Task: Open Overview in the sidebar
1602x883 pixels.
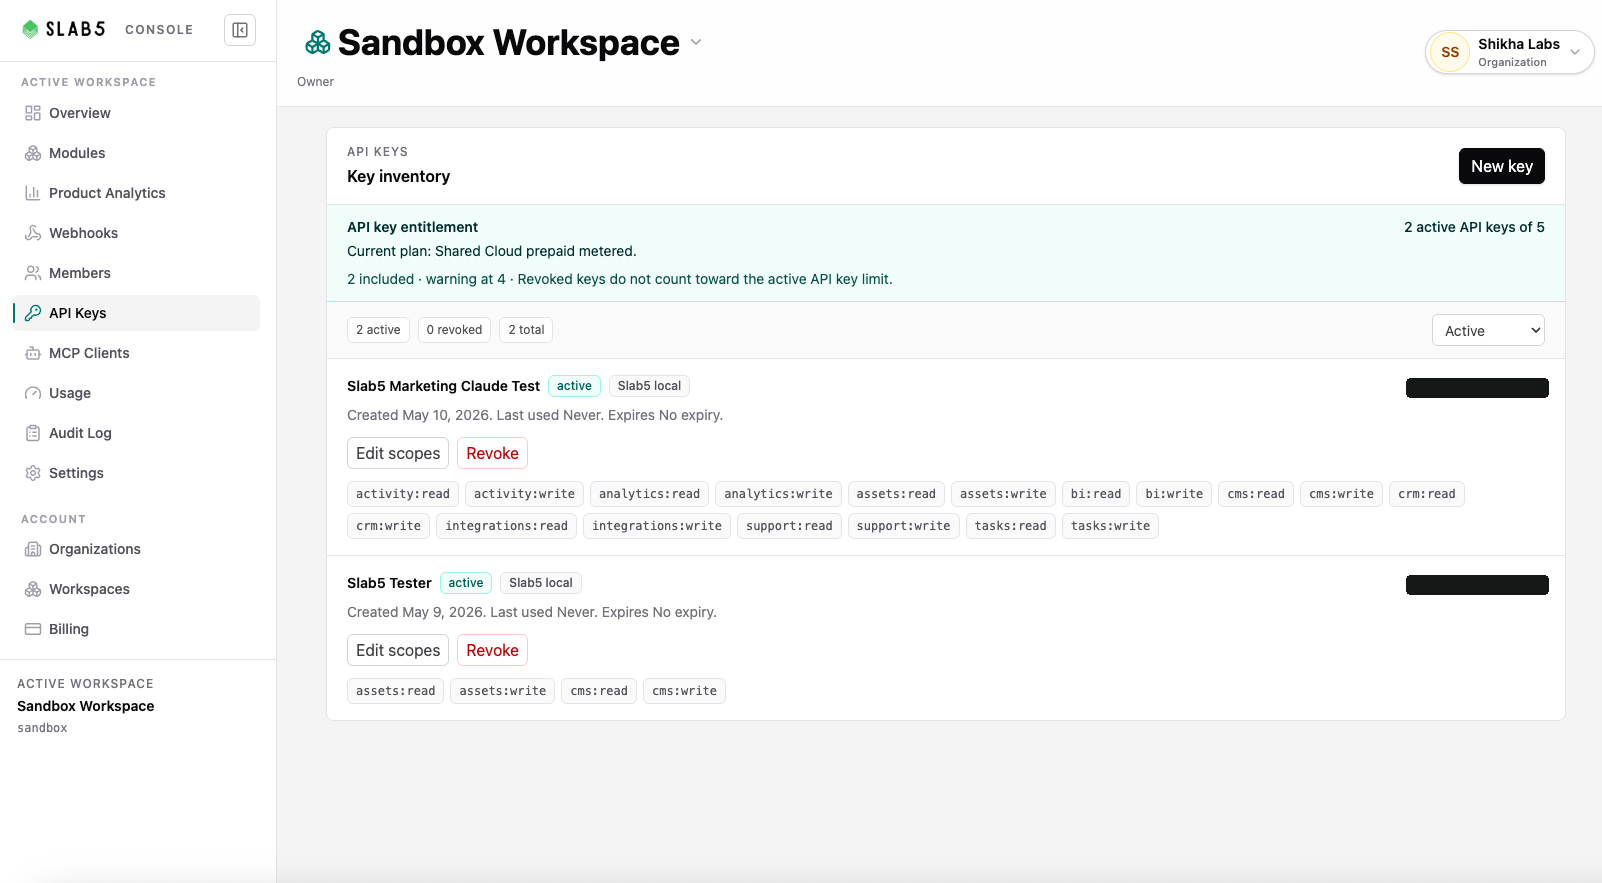Action: [x=136, y=113]
